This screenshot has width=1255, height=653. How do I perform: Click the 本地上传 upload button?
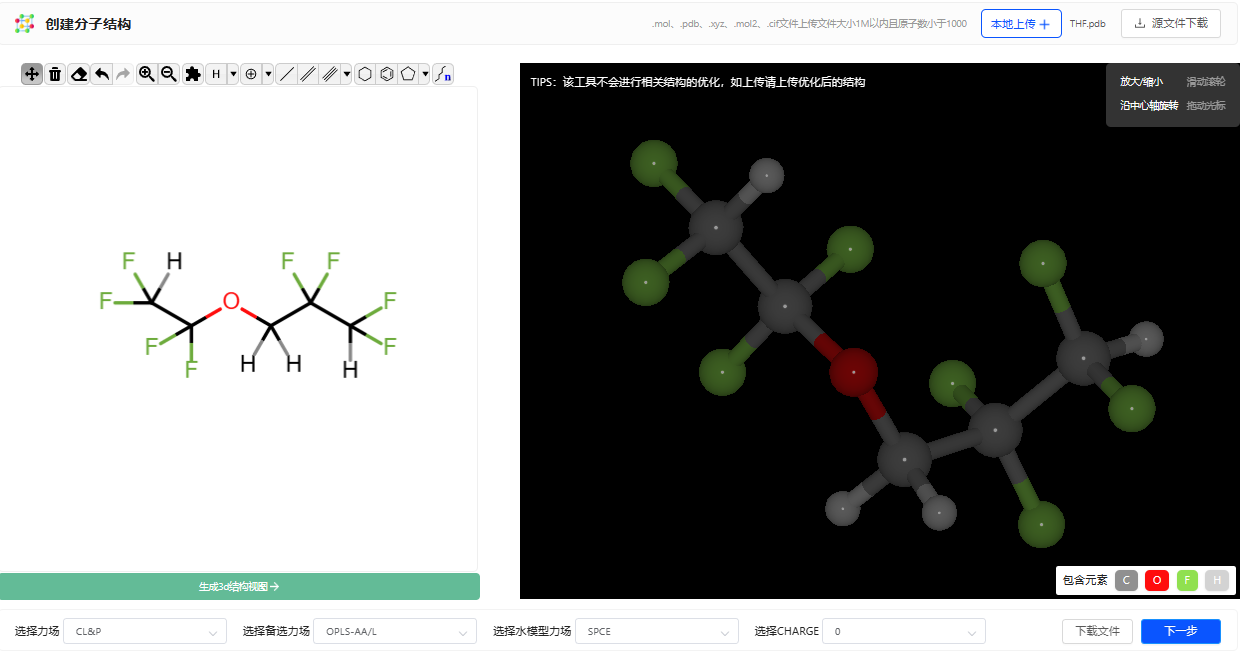(x=1021, y=24)
